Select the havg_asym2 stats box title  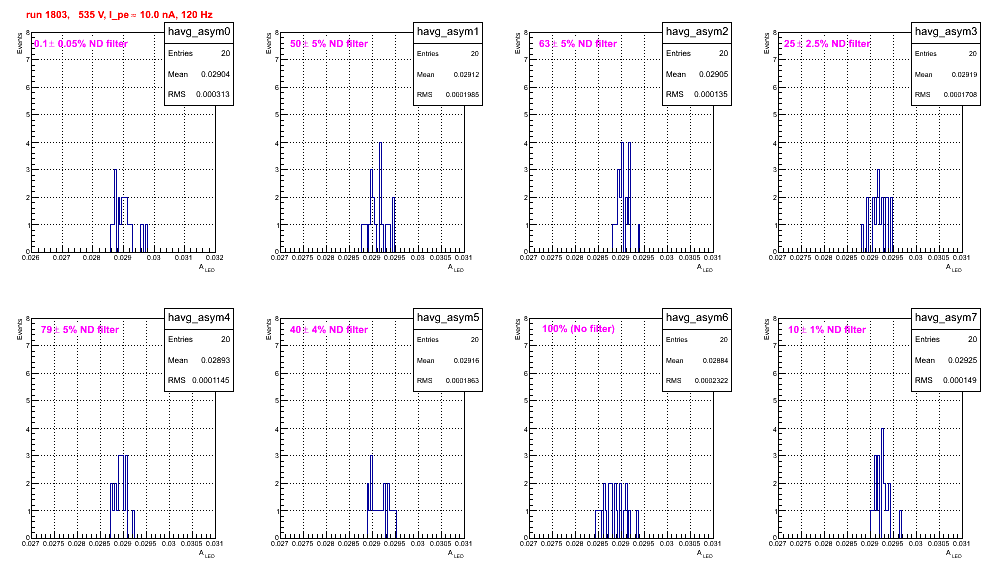pos(697,32)
